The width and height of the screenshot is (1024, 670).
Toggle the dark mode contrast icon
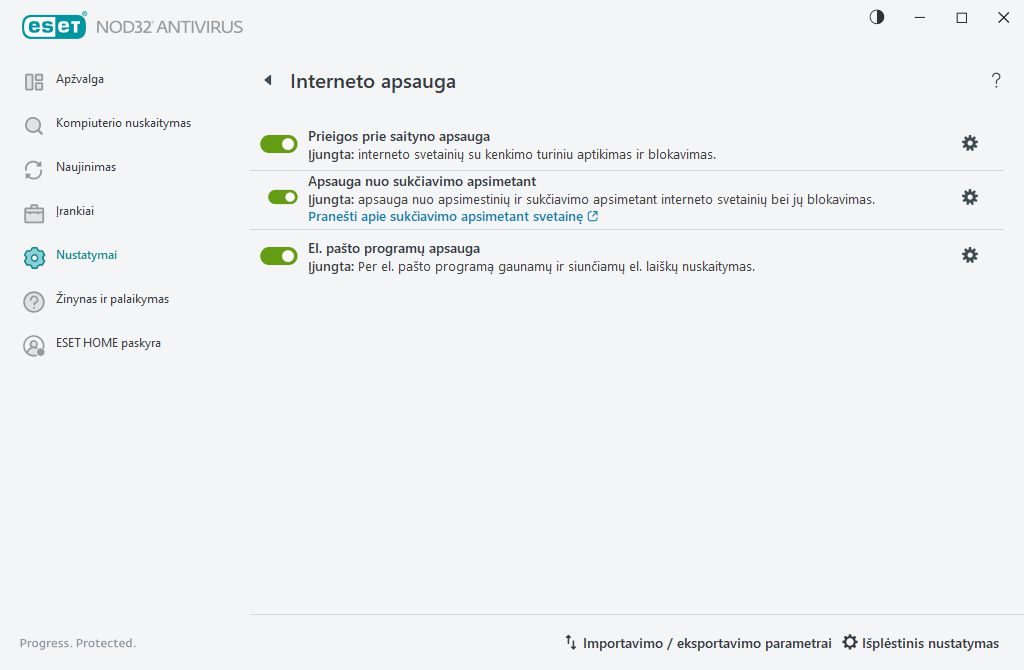coord(876,17)
